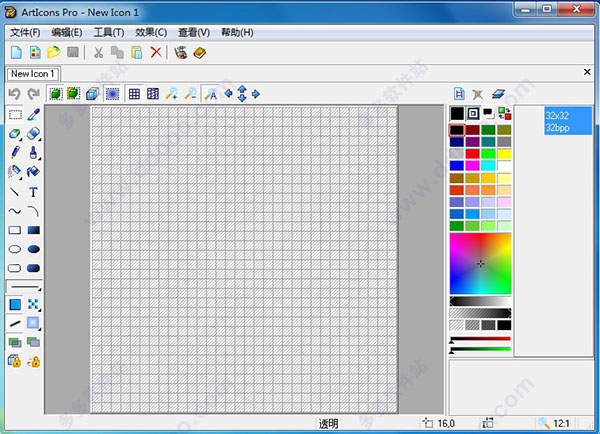Open the 查看(V) menu
Screen dimensions: 600x434
(194, 33)
